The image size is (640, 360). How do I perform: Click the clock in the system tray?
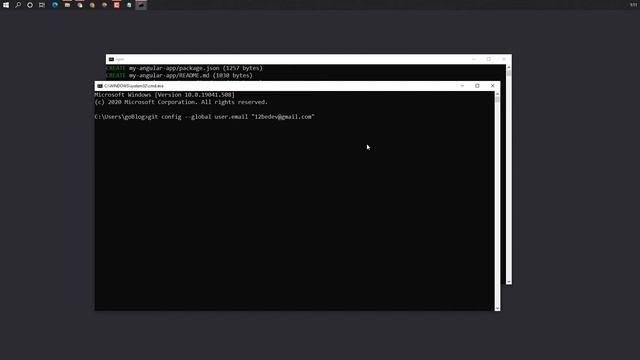tap(633, 5)
